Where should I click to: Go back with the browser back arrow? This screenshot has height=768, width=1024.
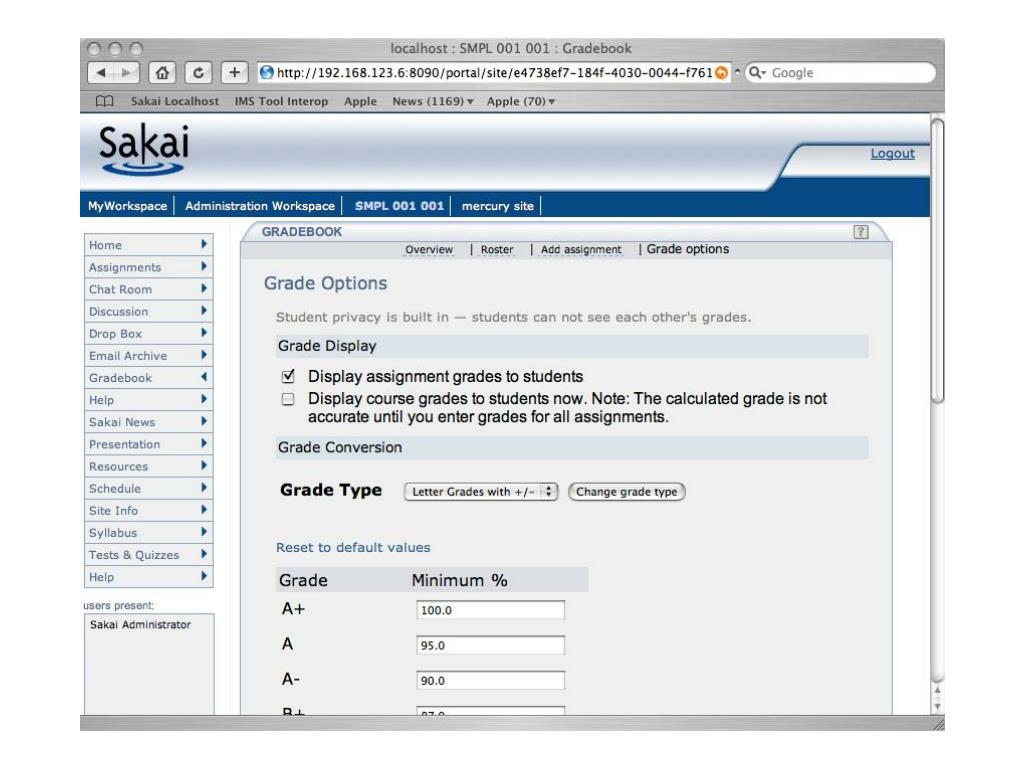pyautogui.click(x=101, y=72)
